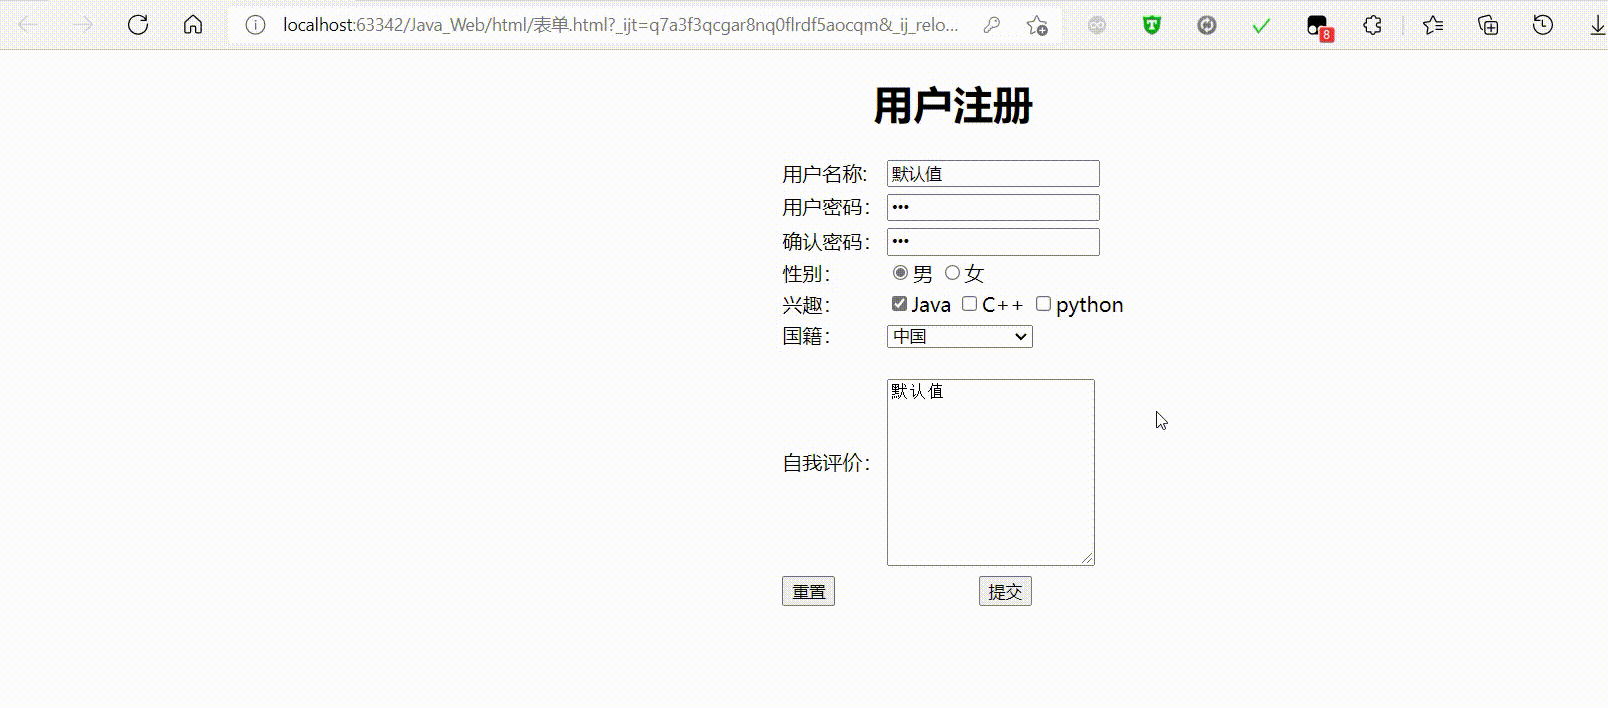Open the green shield extension
The width and height of the screenshot is (1608, 708).
tap(1152, 25)
